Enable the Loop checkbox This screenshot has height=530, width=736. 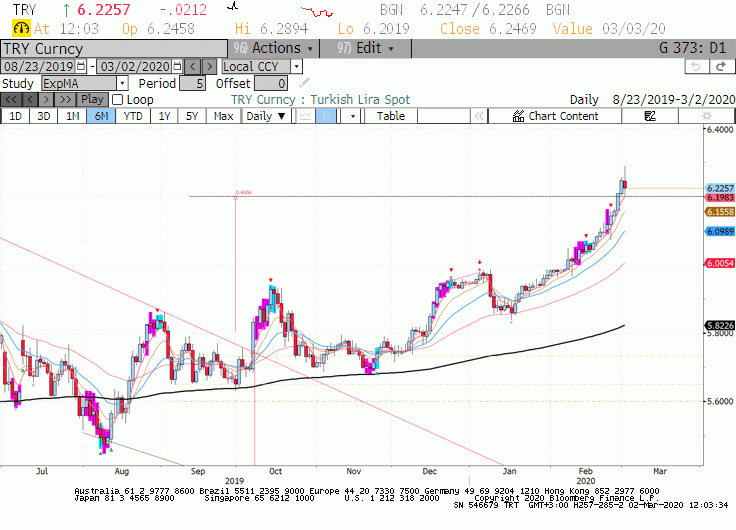pyautogui.click(x=118, y=100)
